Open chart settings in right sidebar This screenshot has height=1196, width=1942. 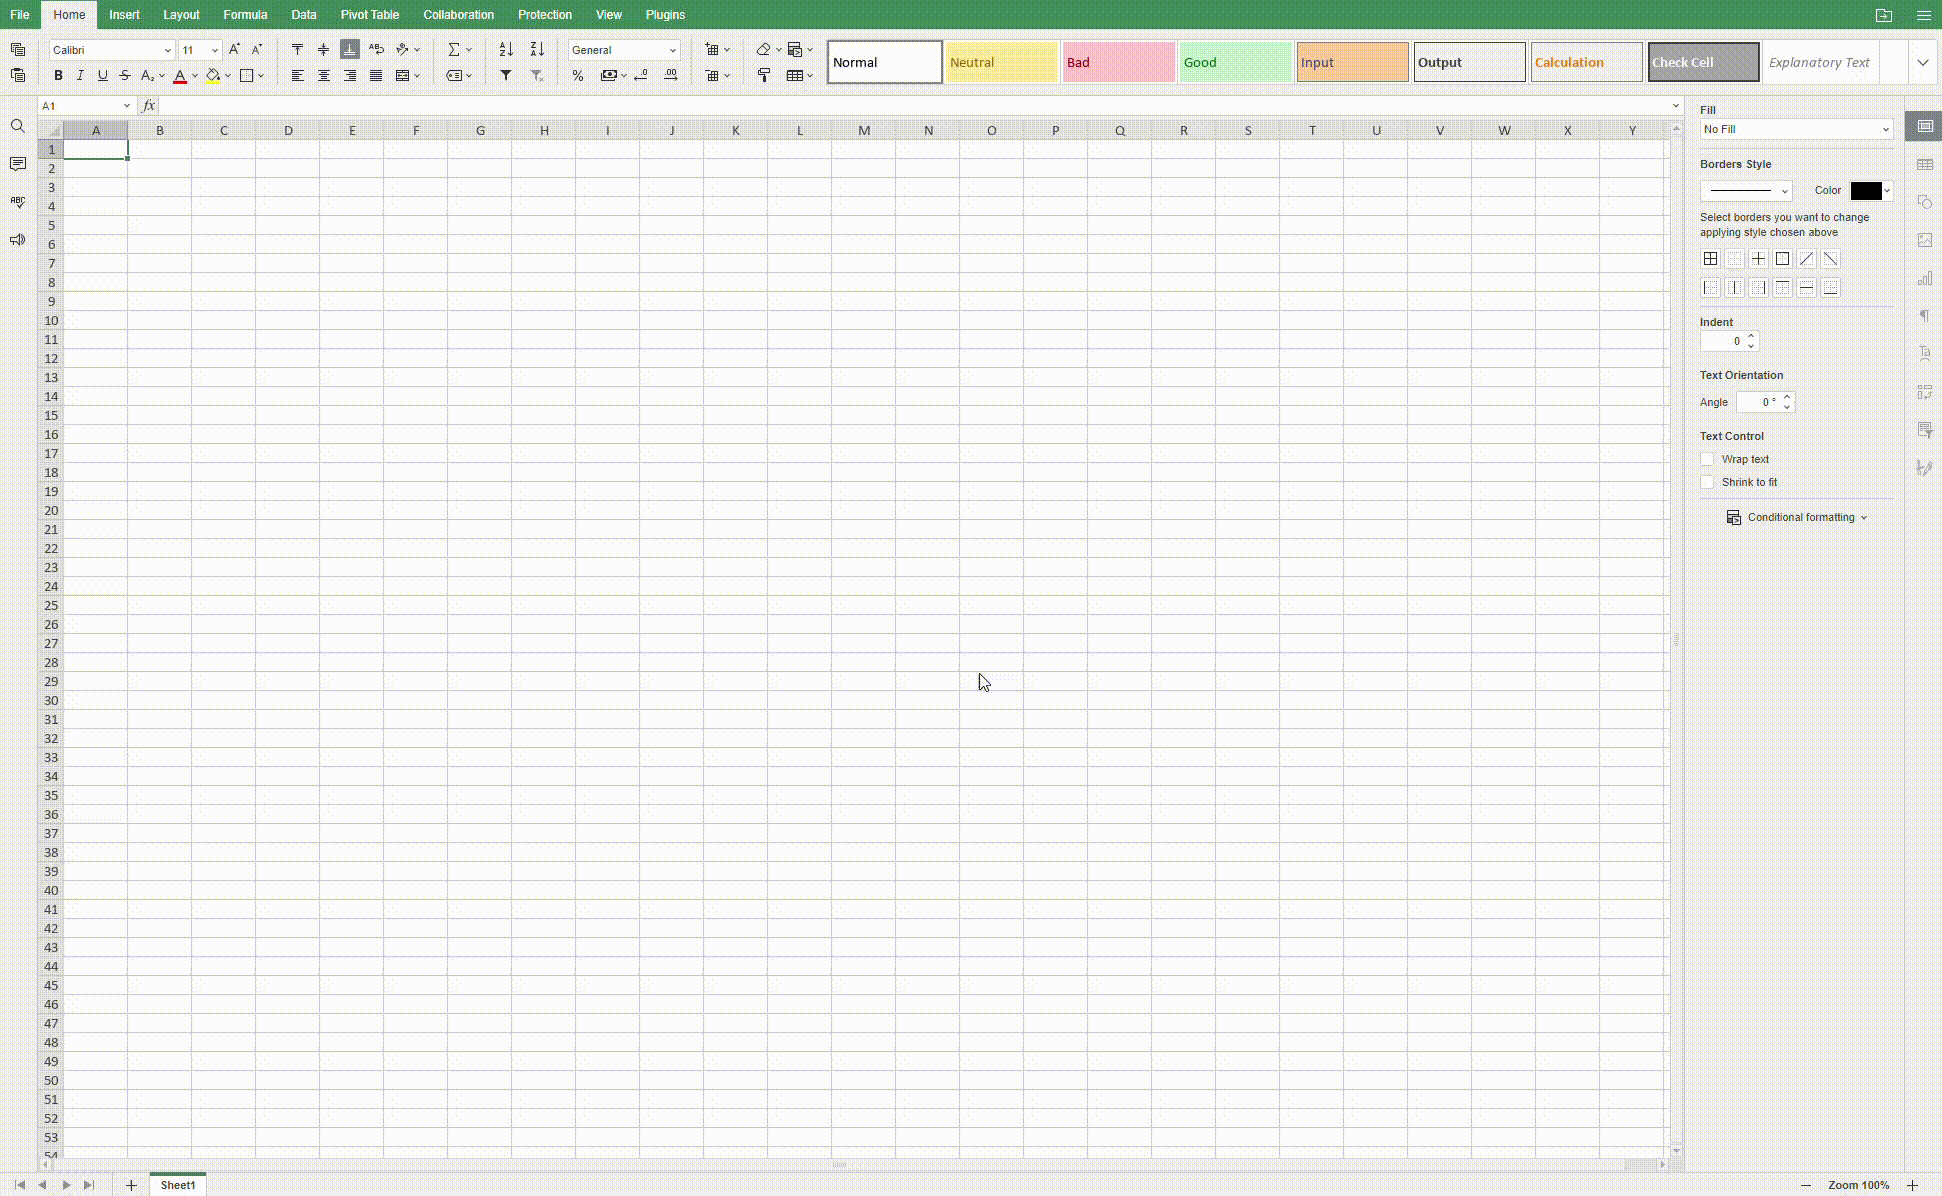point(1924,278)
